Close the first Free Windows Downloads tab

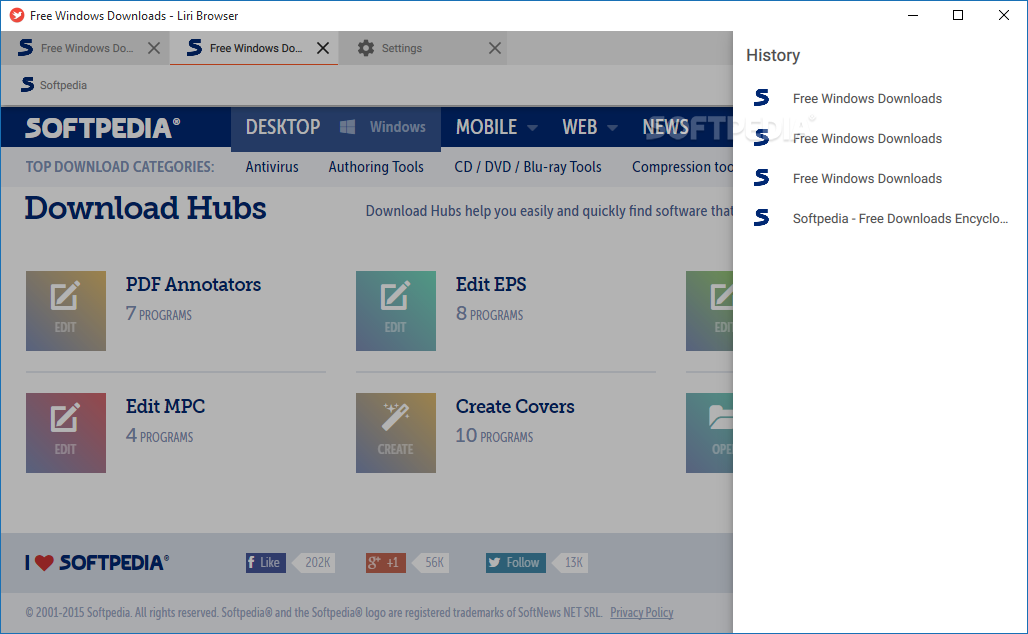point(153,49)
